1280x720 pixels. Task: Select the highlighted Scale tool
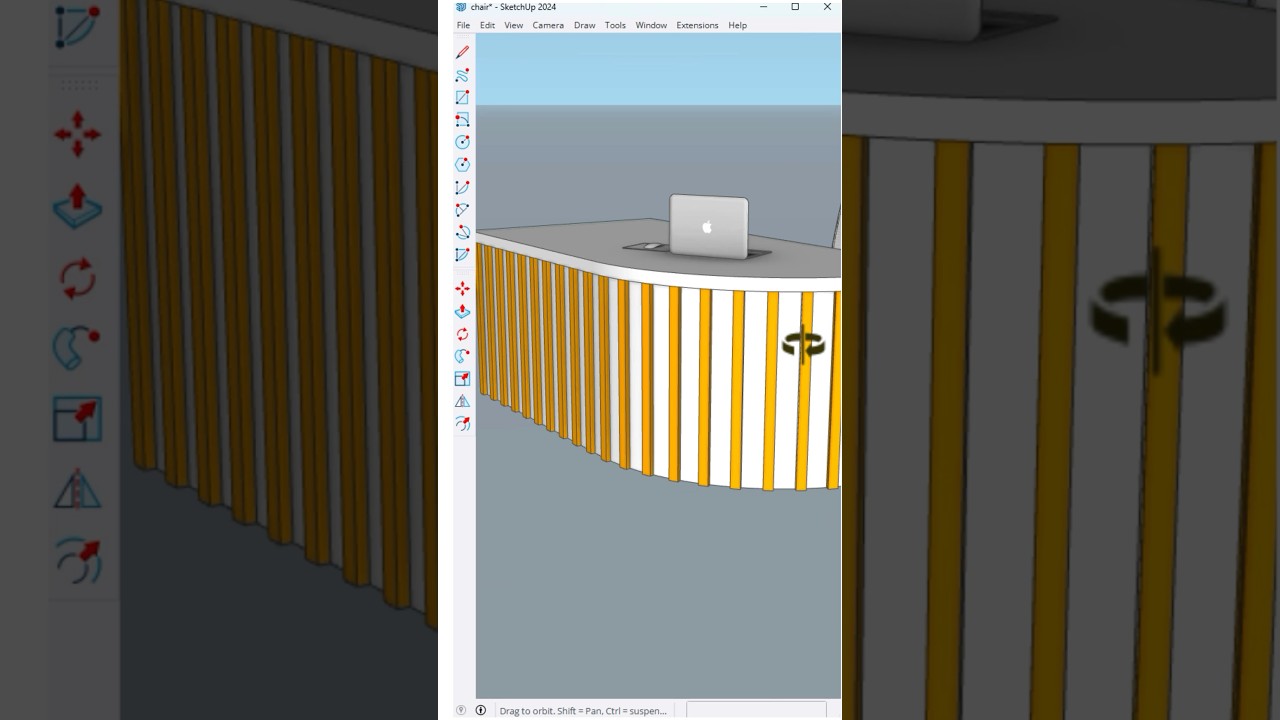(x=462, y=378)
